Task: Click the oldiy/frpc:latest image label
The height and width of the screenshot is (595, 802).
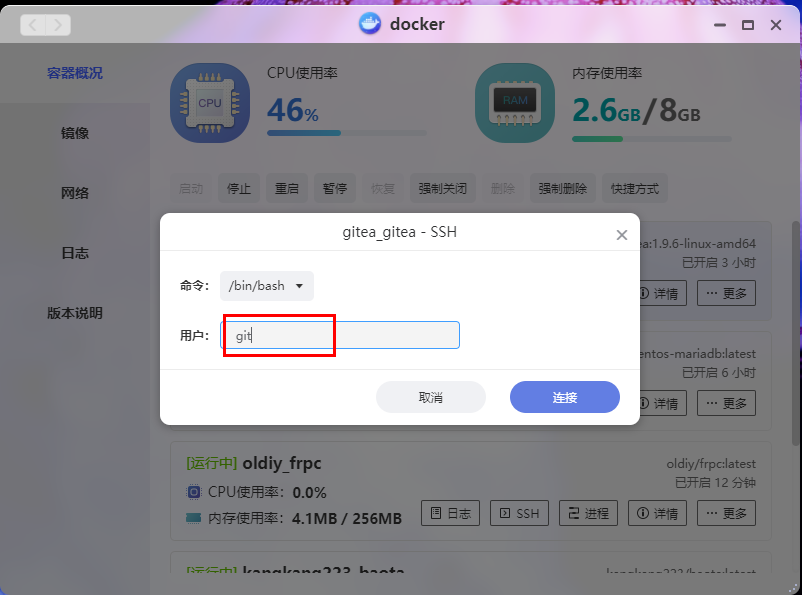Action: click(x=711, y=464)
